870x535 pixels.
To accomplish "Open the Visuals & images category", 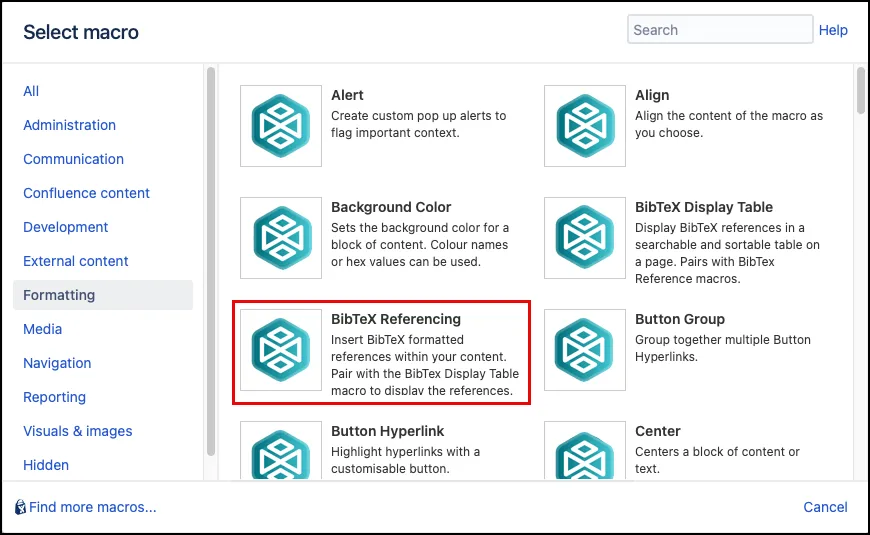I will coord(78,431).
